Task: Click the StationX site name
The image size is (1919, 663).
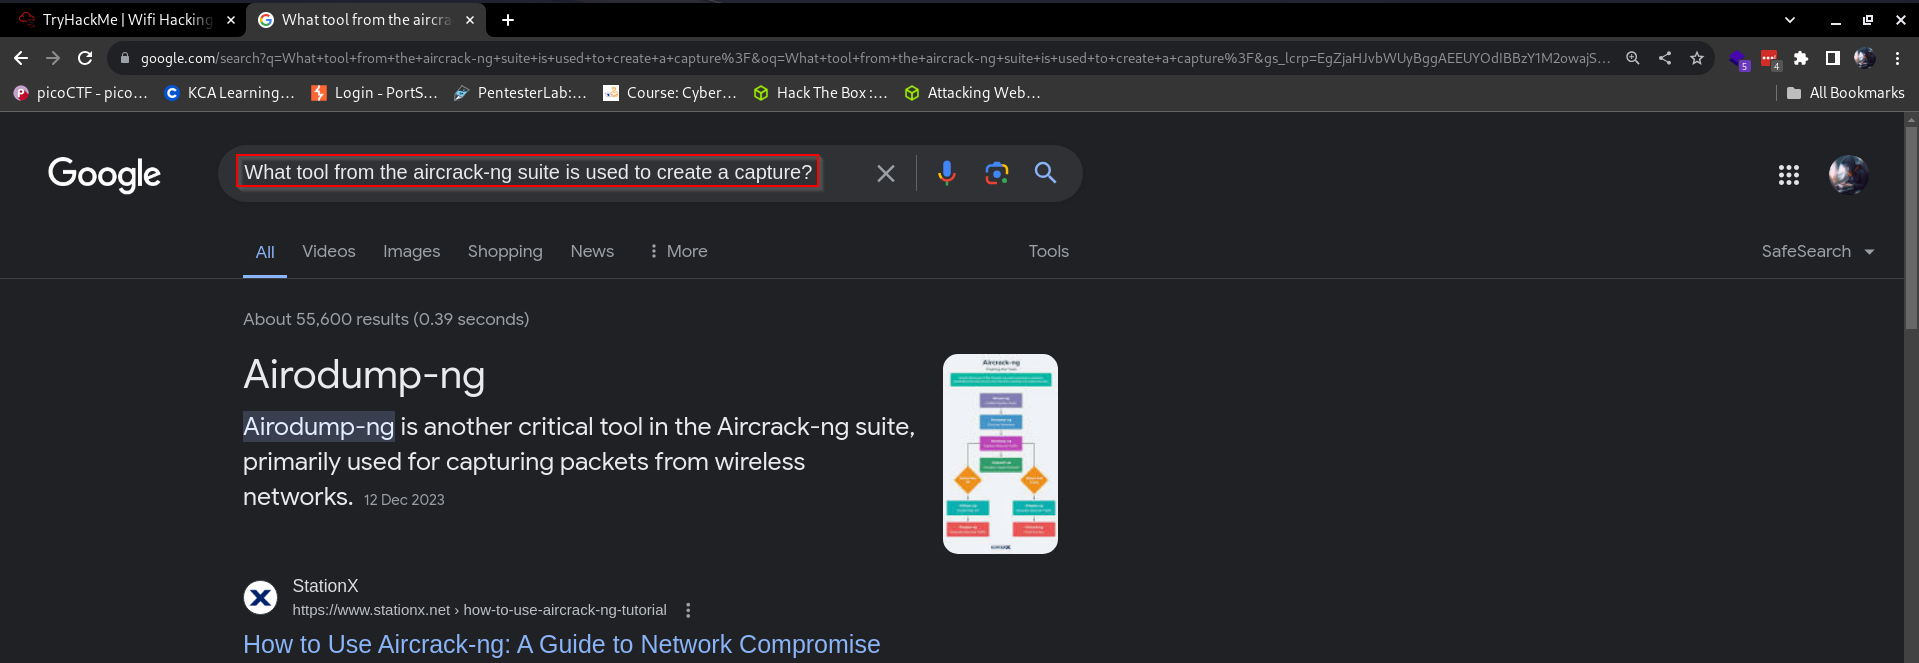Action: point(325,586)
